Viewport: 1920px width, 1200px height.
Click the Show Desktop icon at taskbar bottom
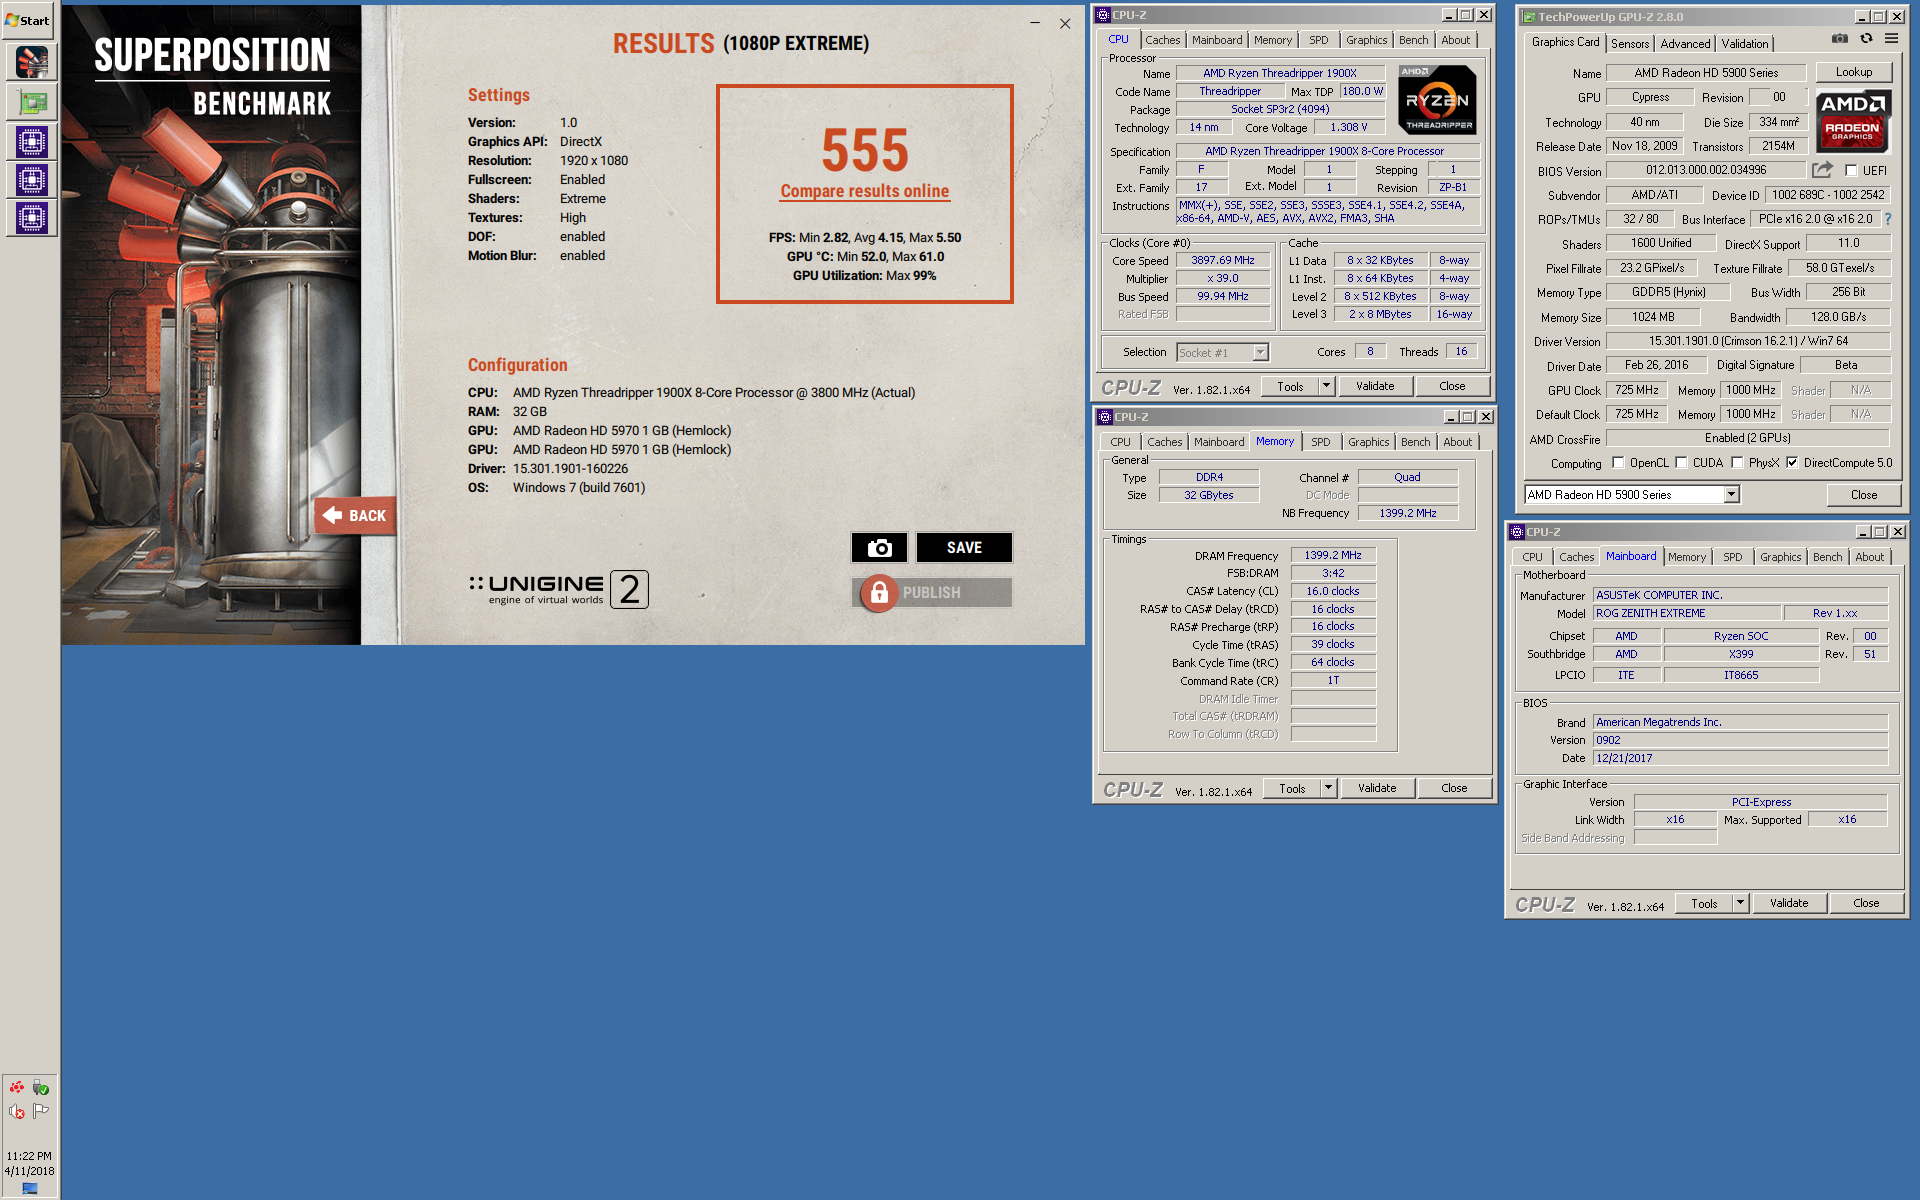(30, 1189)
